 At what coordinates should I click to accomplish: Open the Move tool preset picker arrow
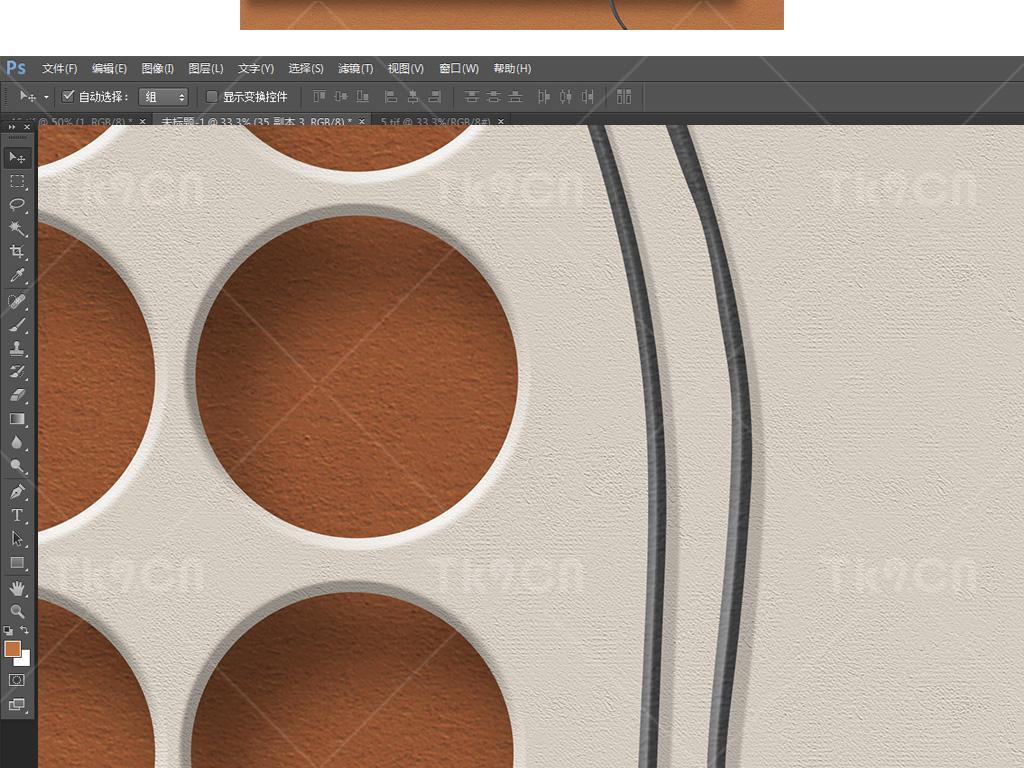point(46,97)
